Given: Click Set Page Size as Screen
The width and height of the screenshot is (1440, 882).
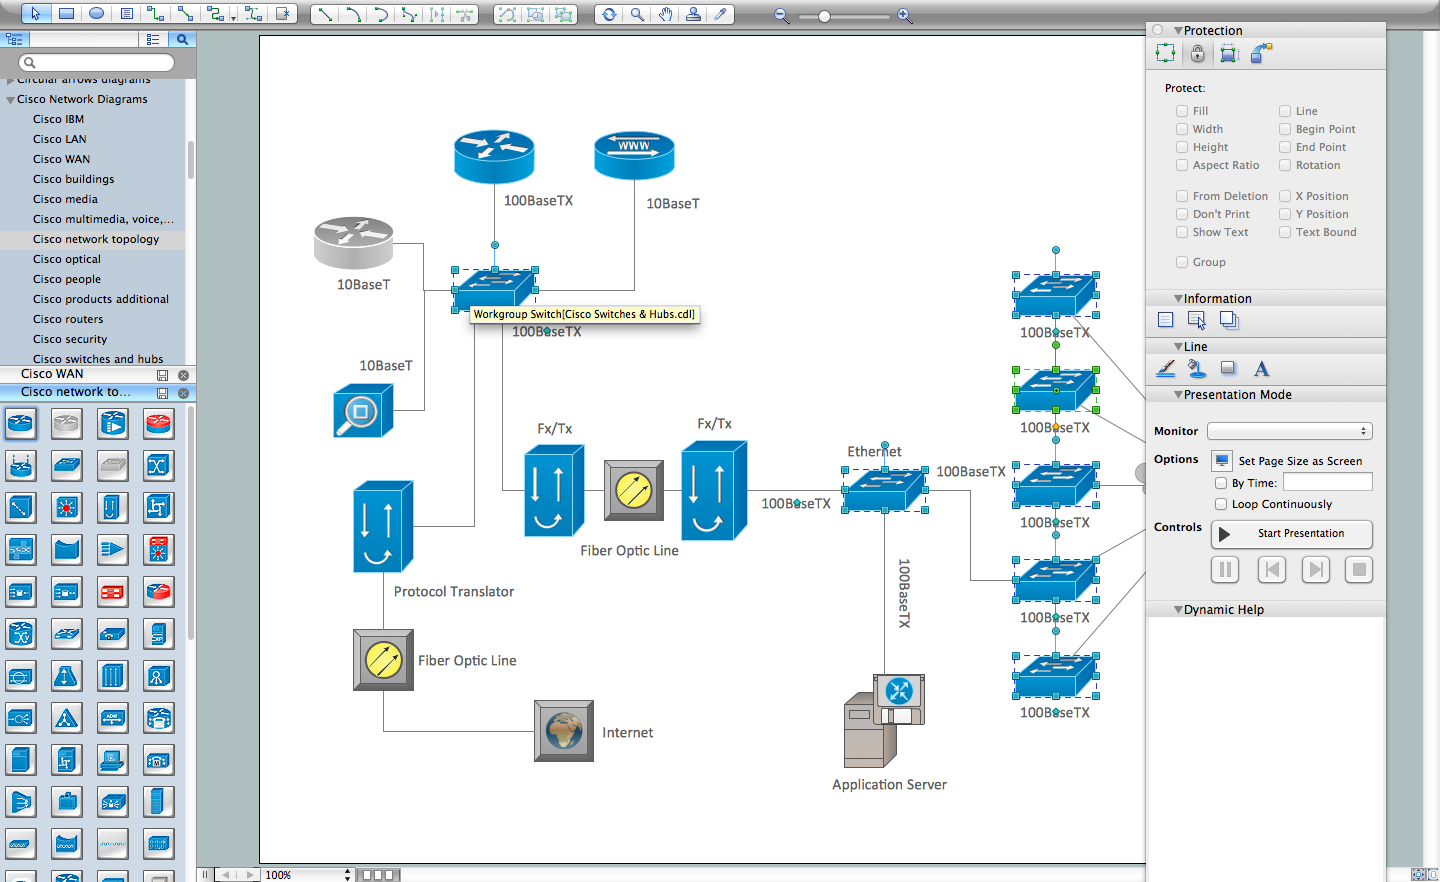Looking at the screenshot, I should 1221,461.
